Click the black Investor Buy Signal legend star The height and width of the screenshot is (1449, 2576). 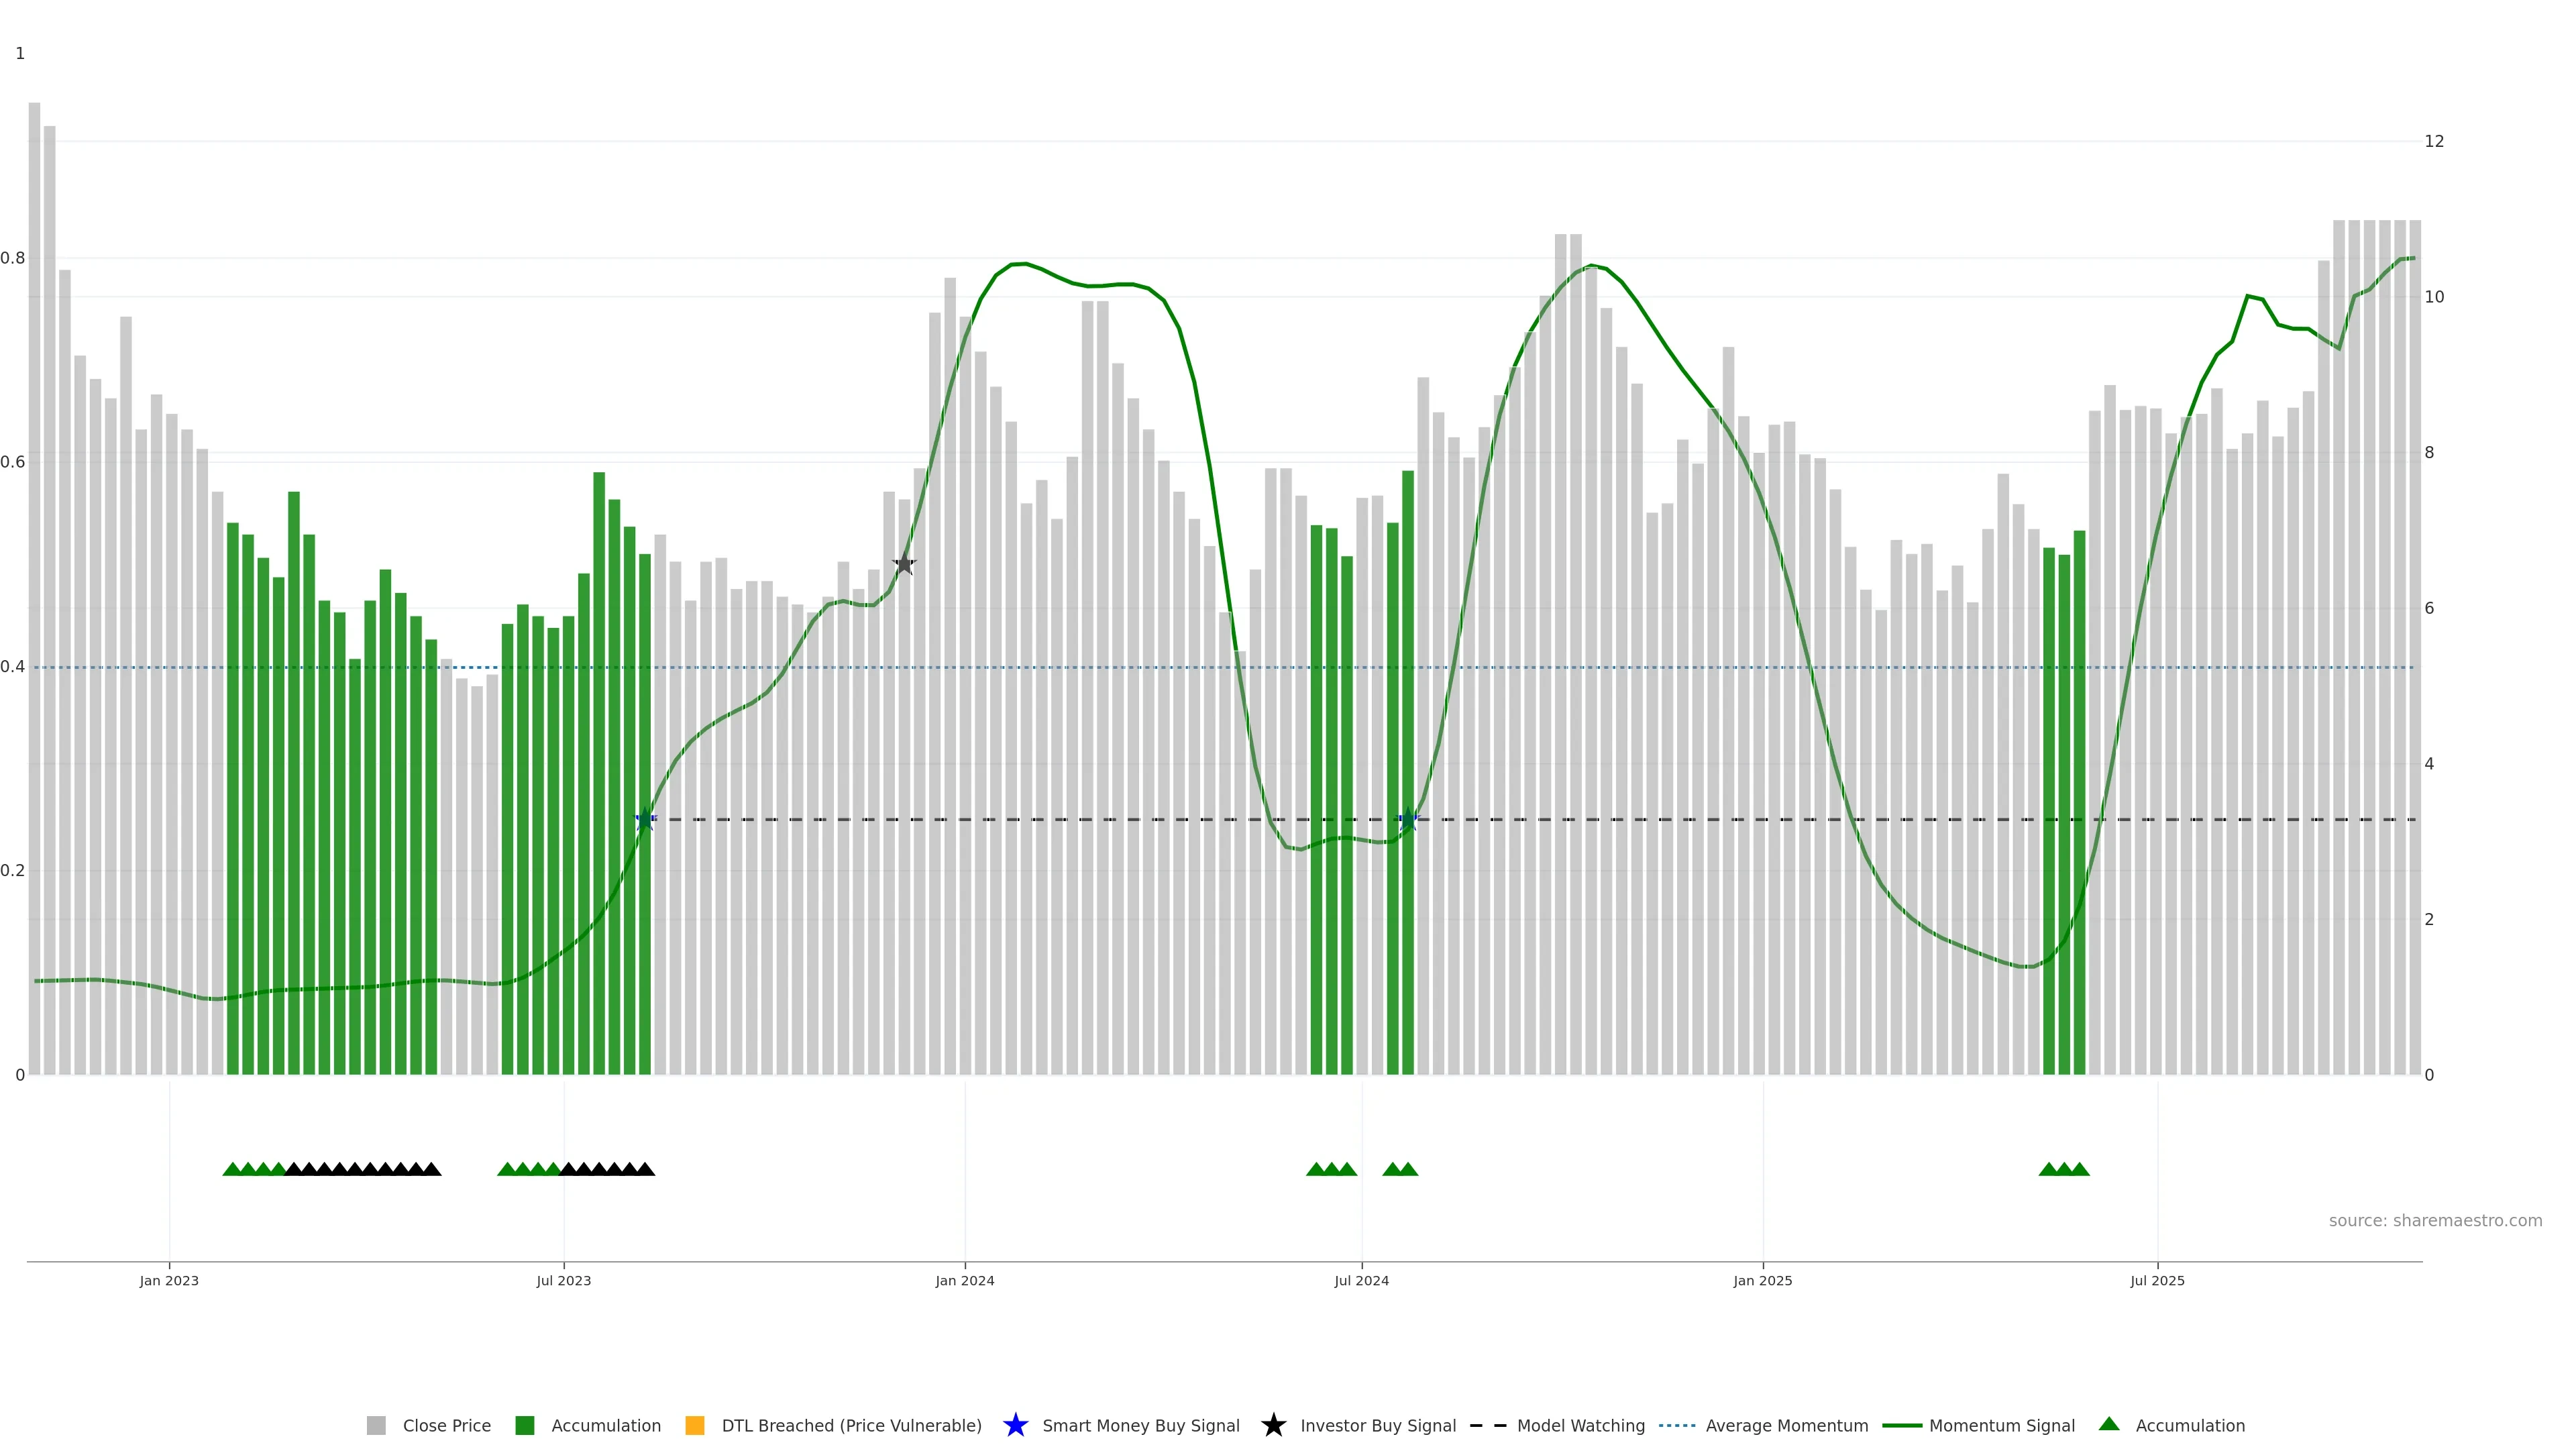tap(1273, 1426)
